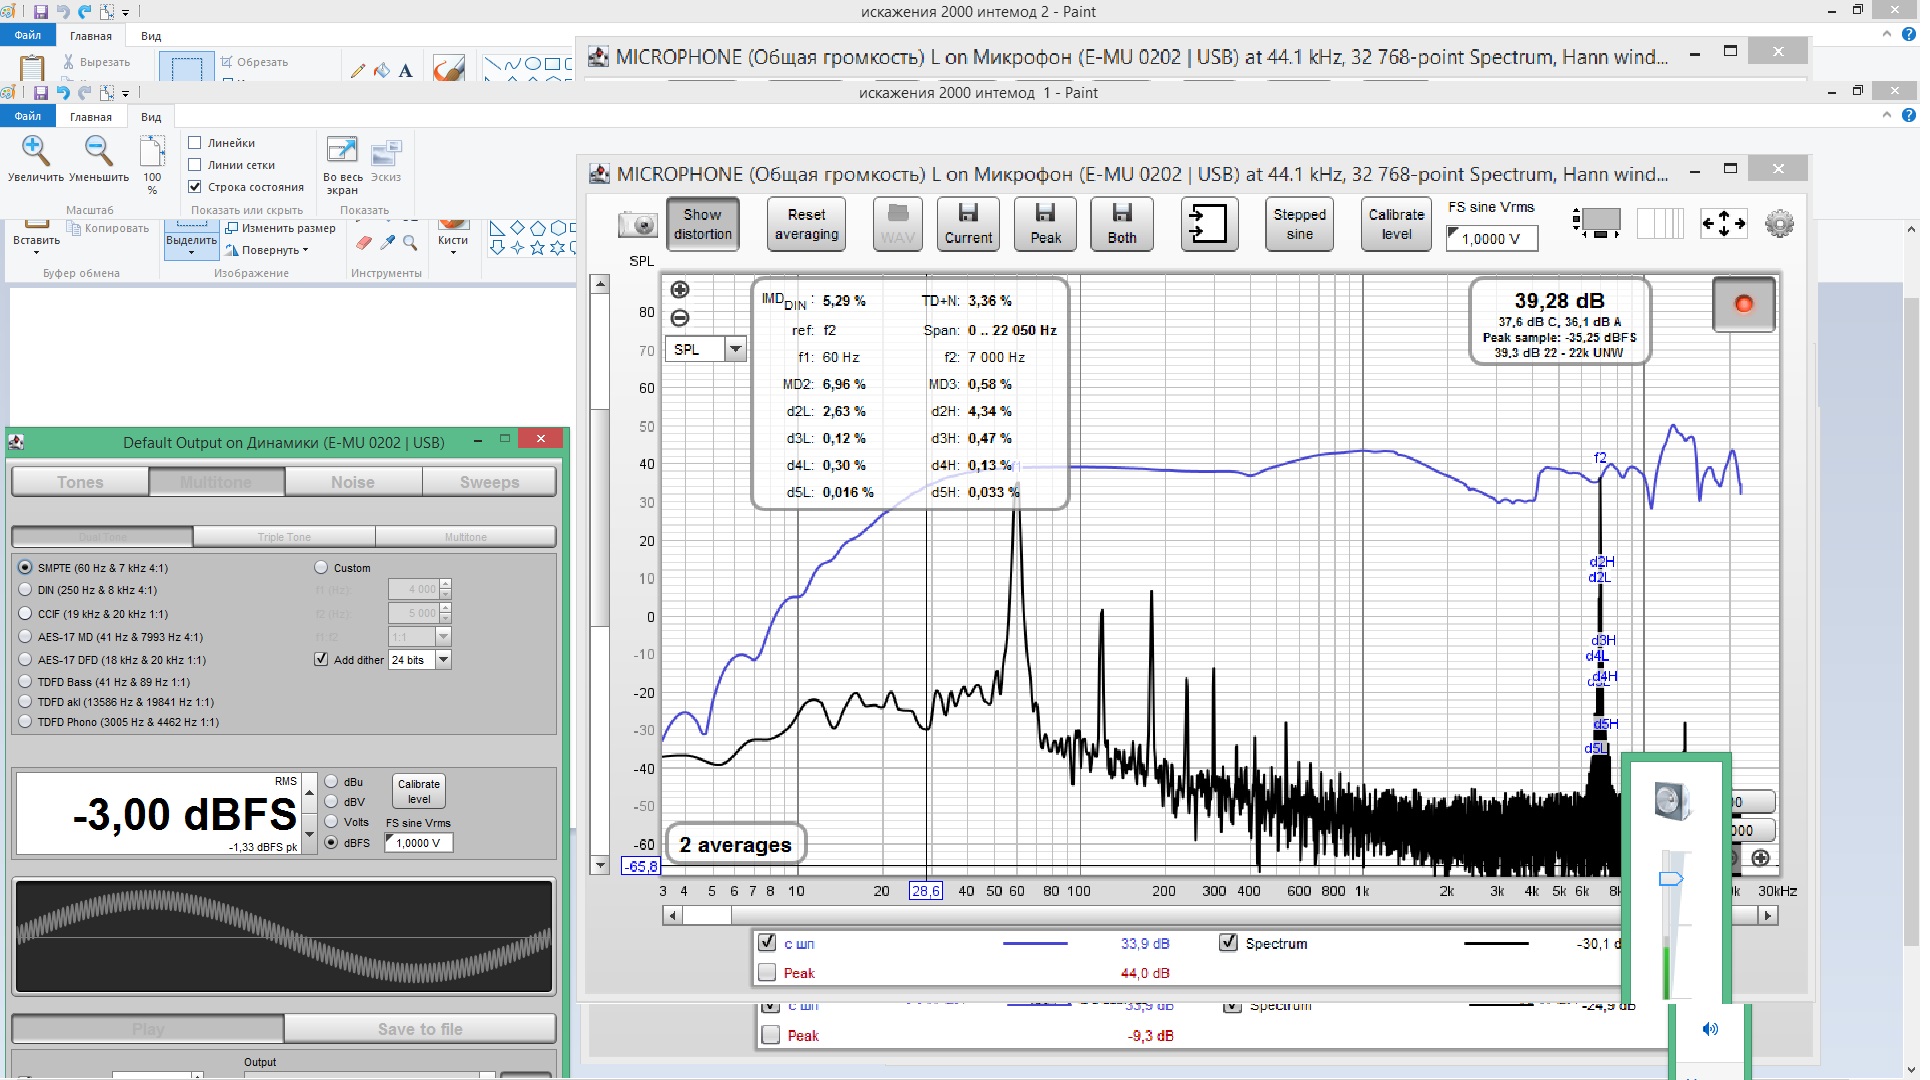Click the zoom in magnifier on graph

tap(680, 290)
